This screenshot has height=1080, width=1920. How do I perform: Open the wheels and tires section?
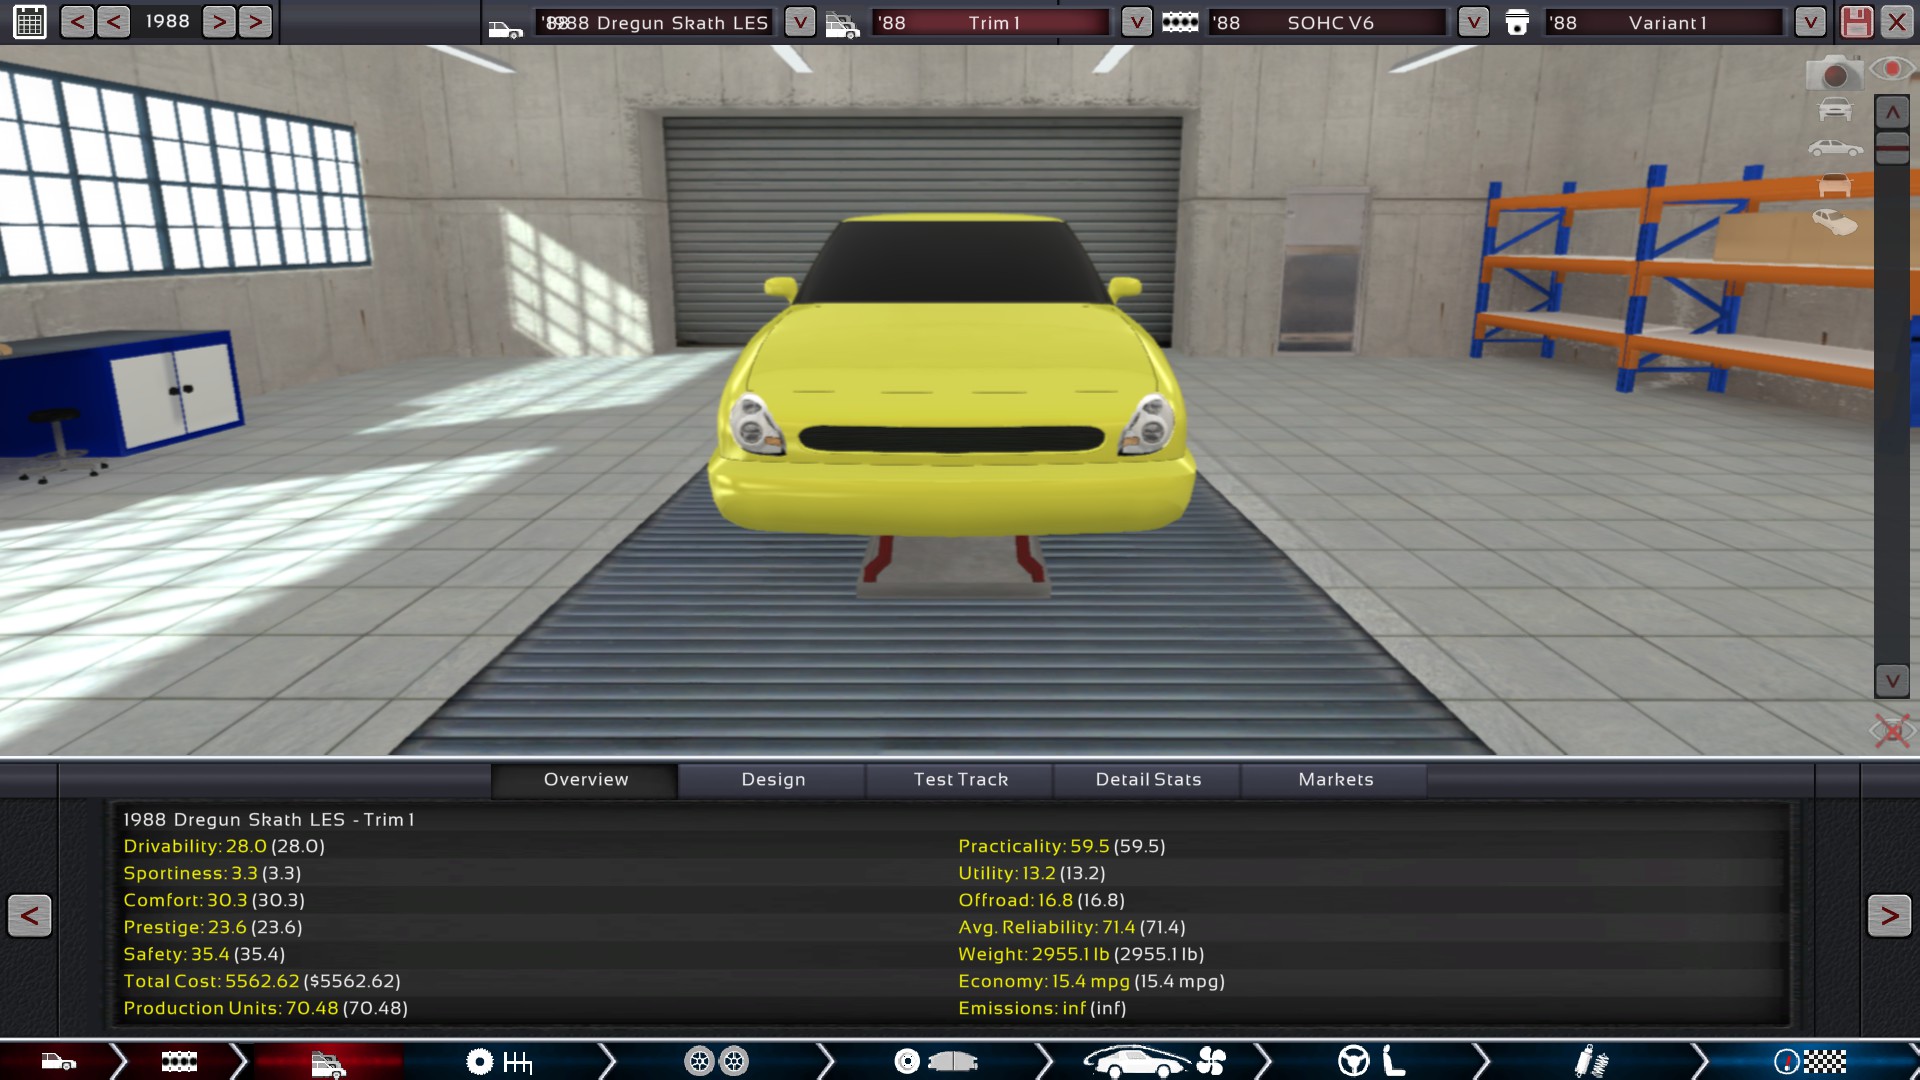click(x=716, y=1061)
